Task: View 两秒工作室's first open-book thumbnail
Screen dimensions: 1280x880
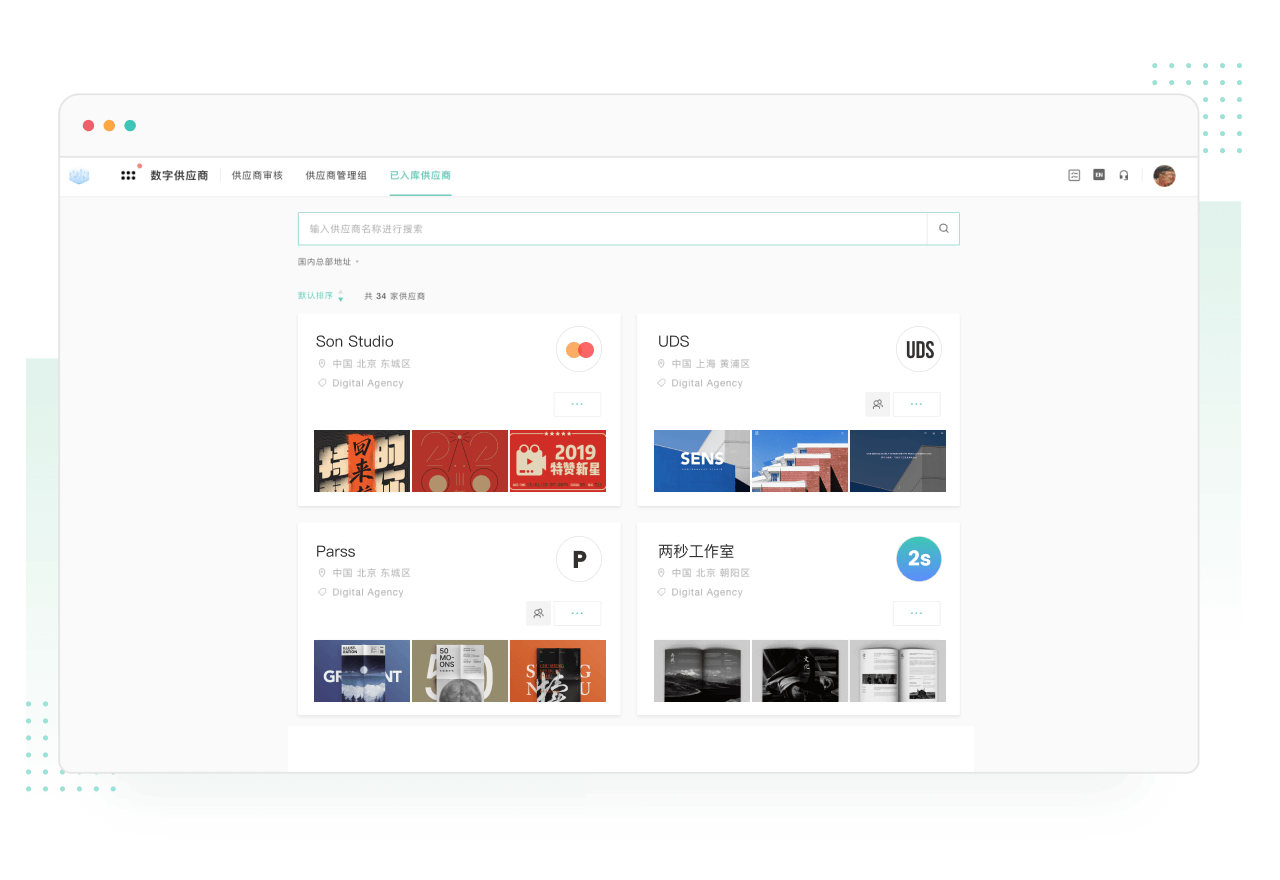Action: [x=702, y=671]
